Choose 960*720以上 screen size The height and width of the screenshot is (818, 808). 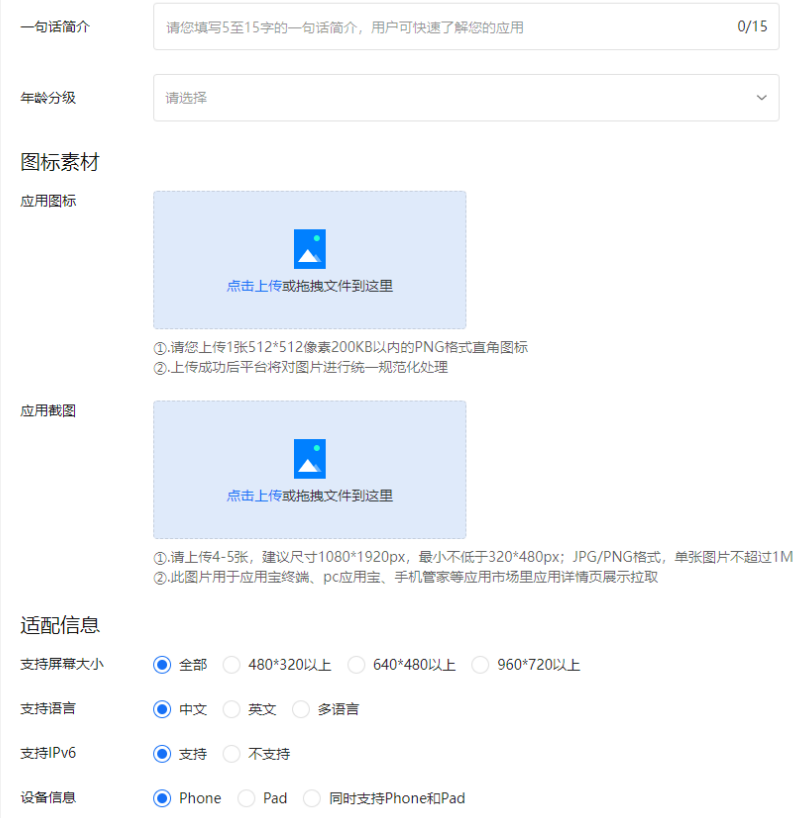coord(480,665)
